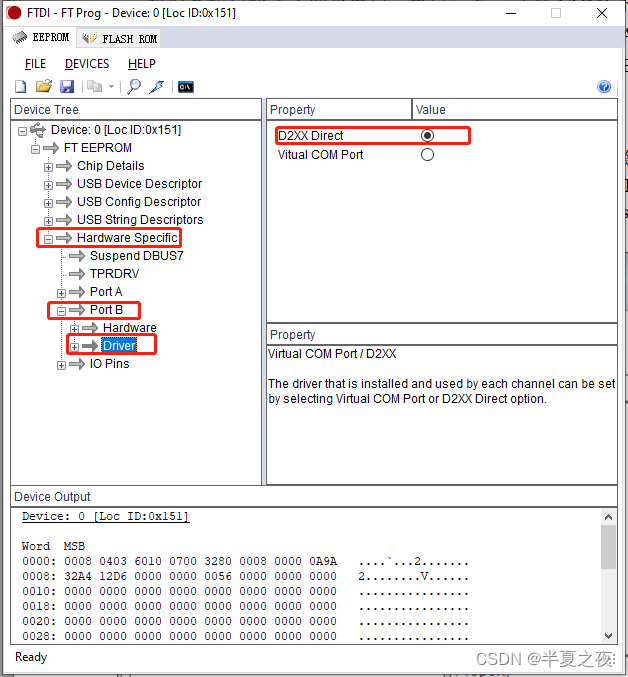This screenshot has width=628, height=677.
Task: Click the Device Output scroll up arrow
Action: coord(609,517)
